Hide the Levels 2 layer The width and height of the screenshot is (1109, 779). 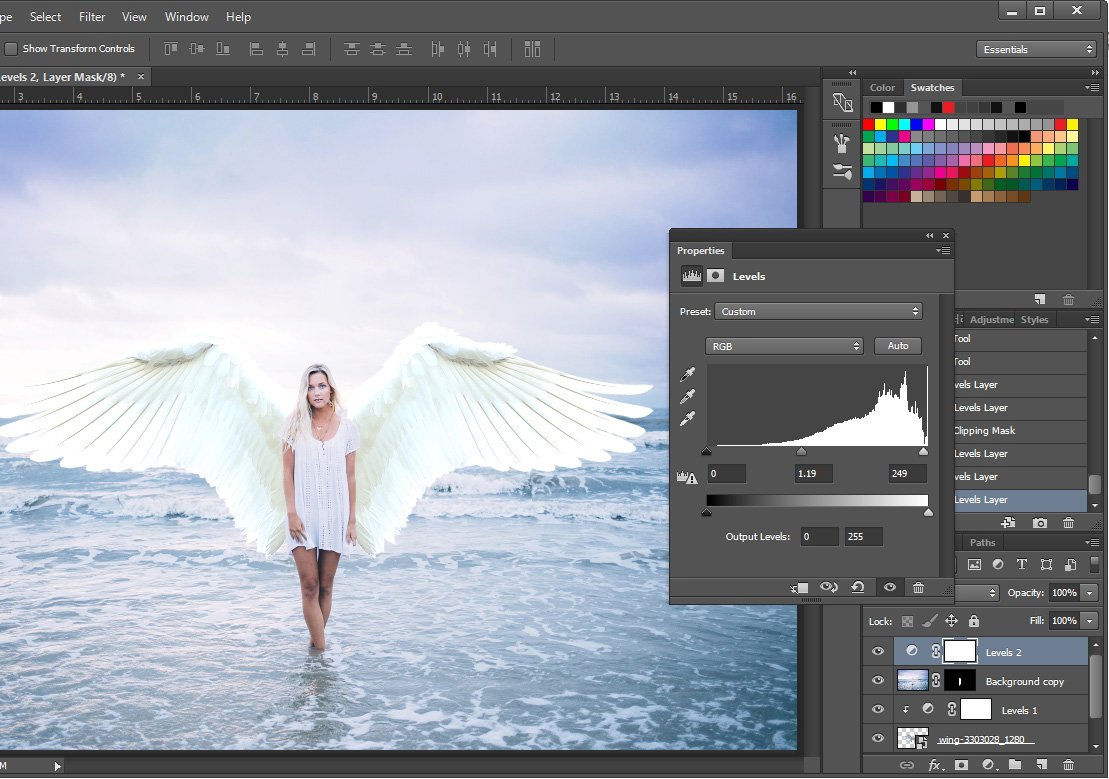pyautogui.click(x=877, y=651)
